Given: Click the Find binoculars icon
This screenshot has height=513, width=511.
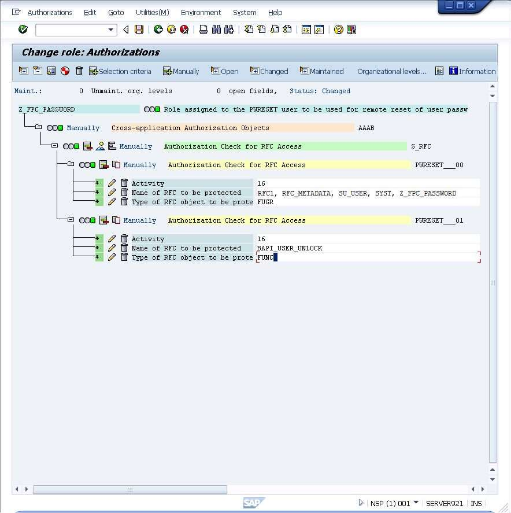Looking at the screenshot, I should click(216, 30).
